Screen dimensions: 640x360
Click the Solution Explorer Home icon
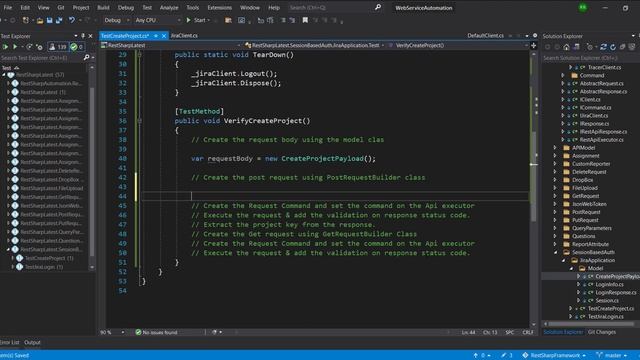point(566,47)
